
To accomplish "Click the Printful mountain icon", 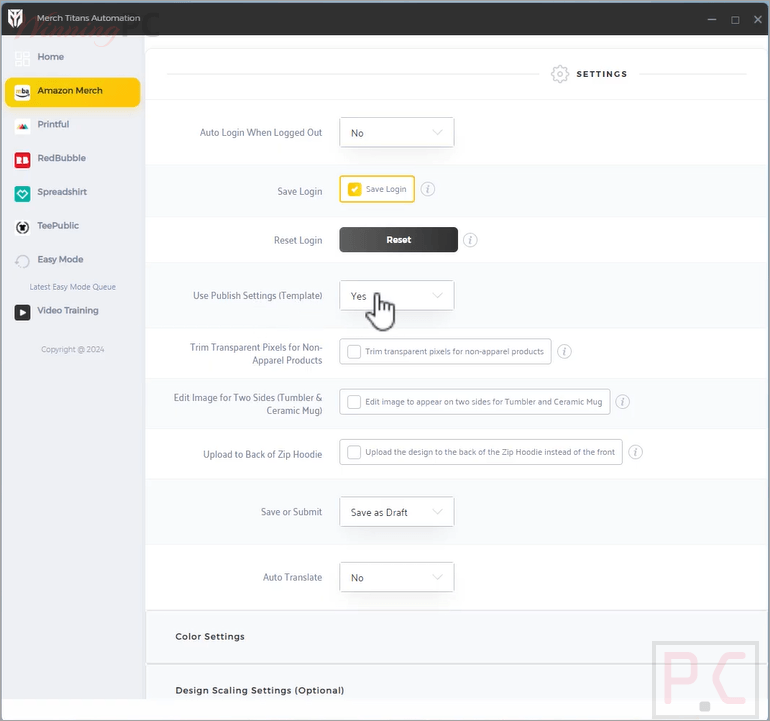I will [x=22, y=126].
